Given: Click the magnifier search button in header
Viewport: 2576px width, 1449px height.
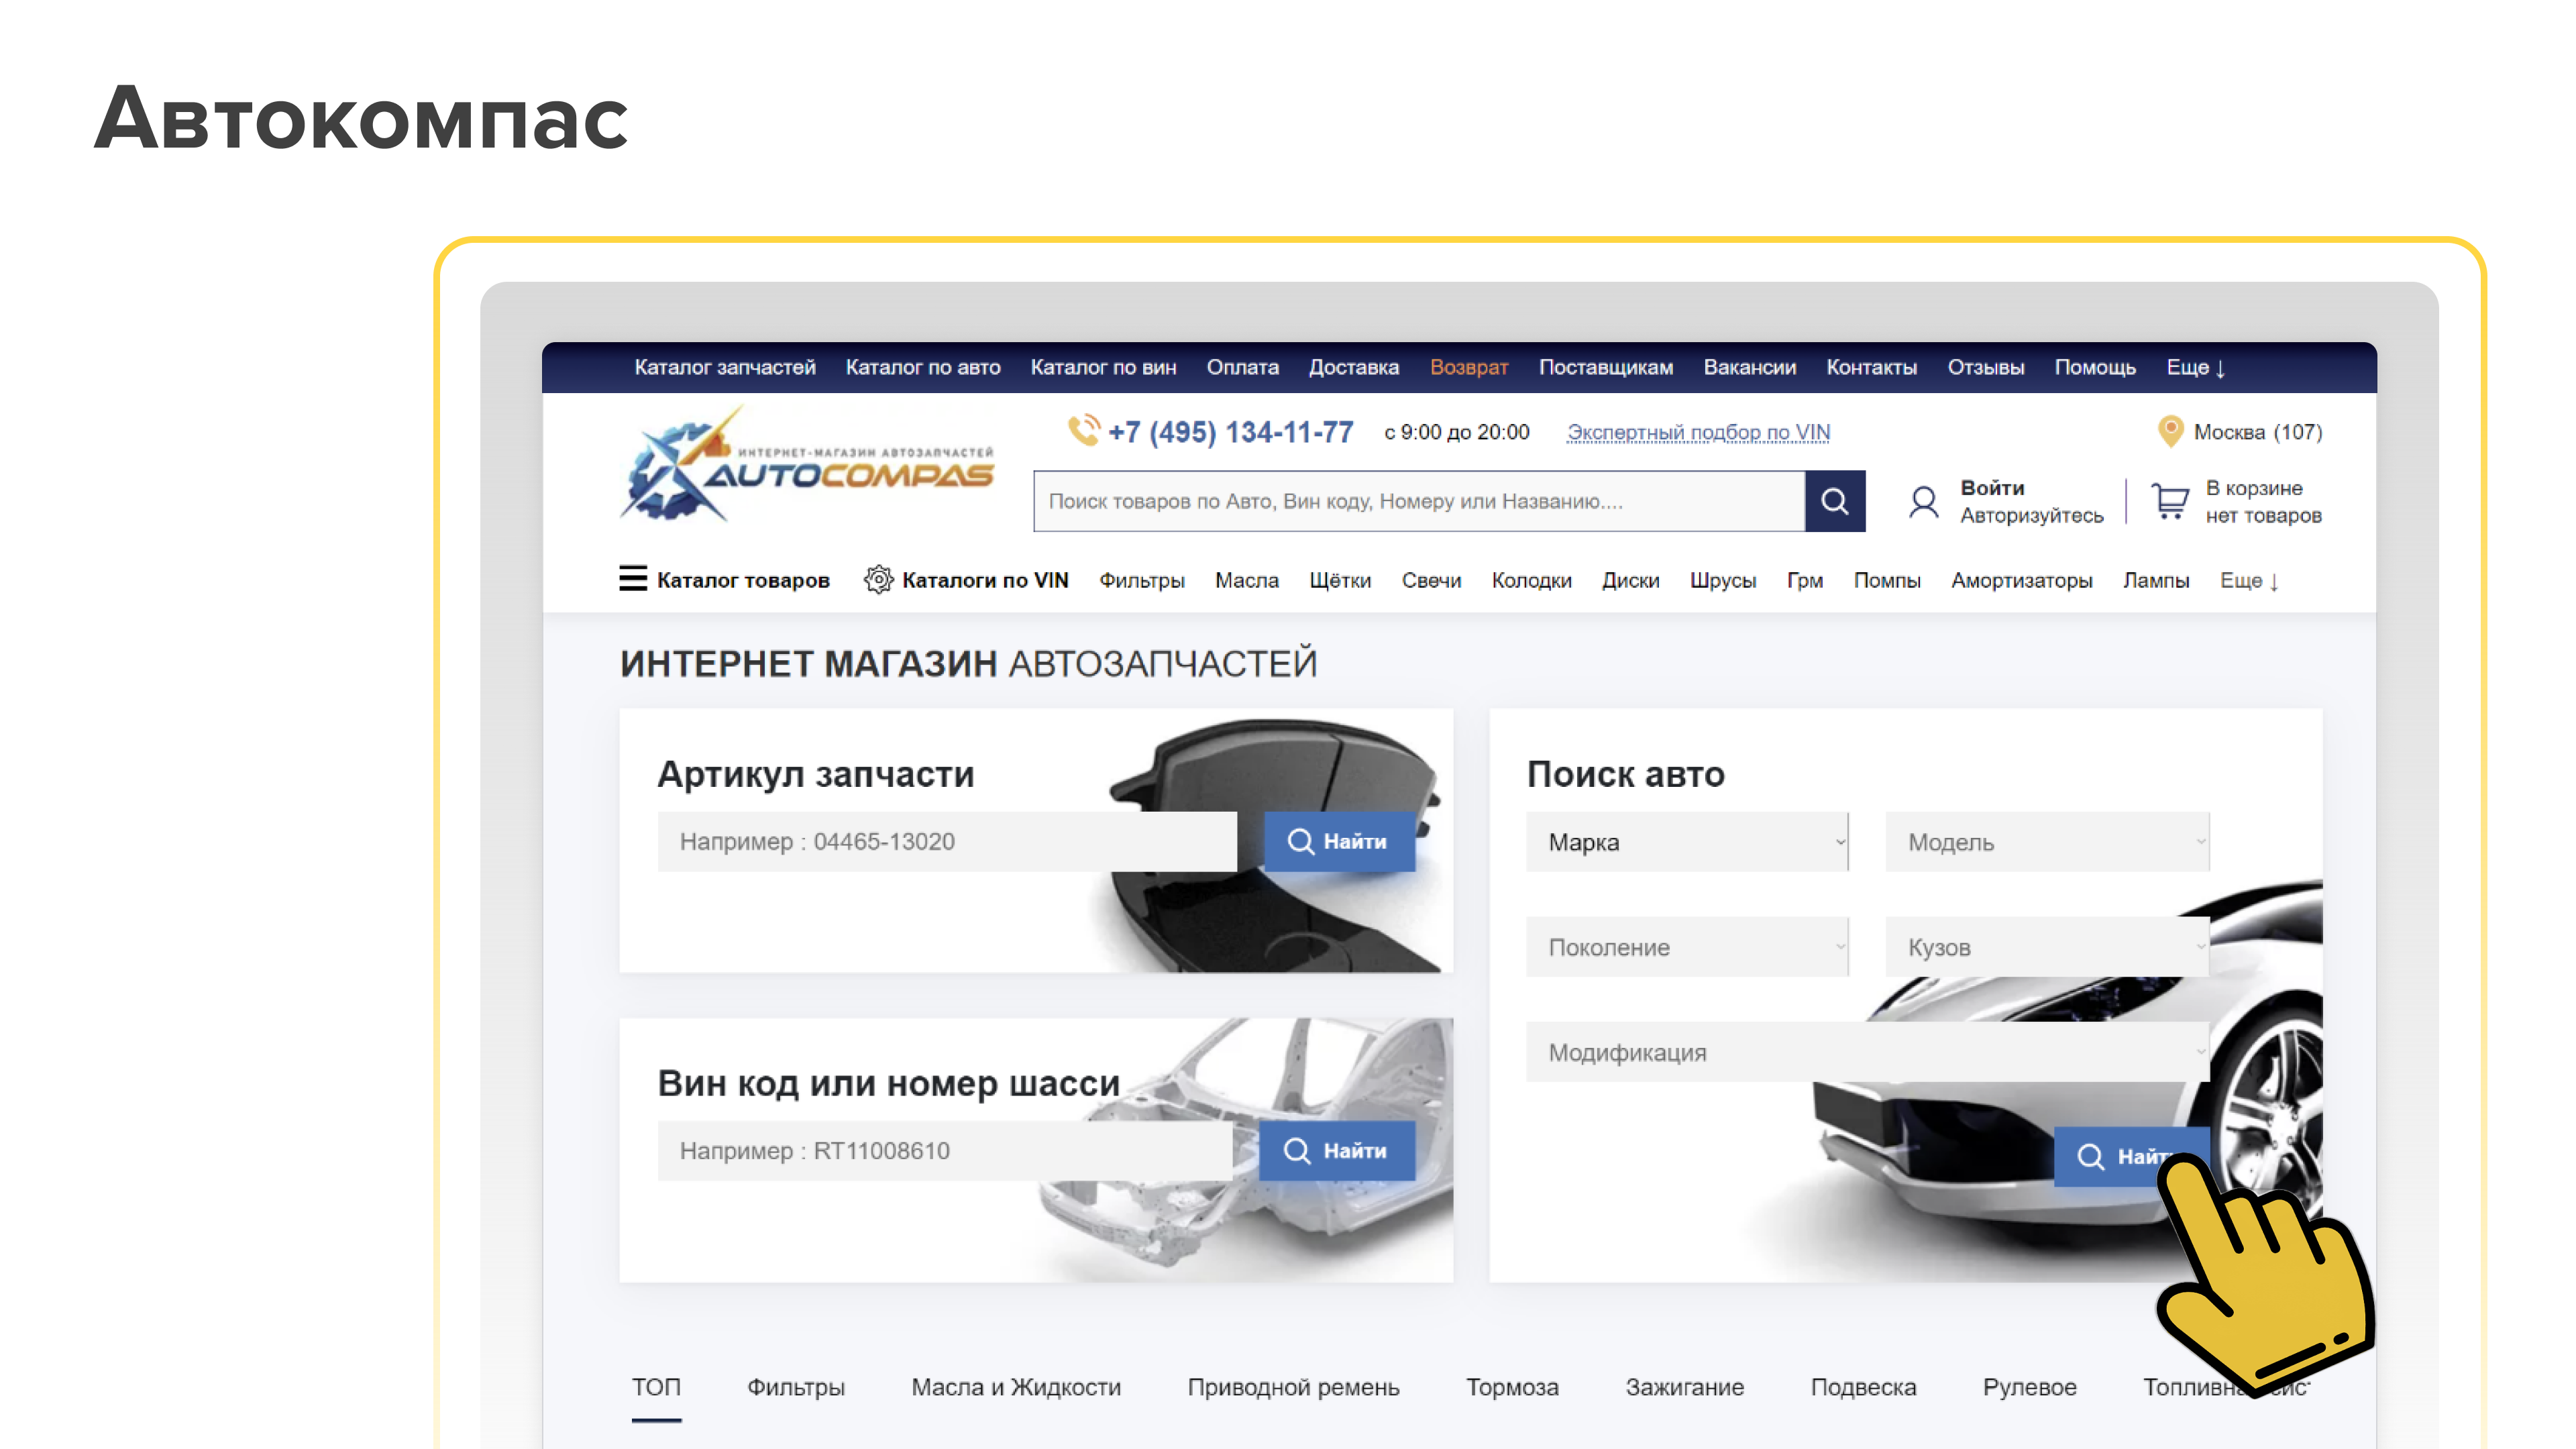Looking at the screenshot, I should tap(1834, 501).
